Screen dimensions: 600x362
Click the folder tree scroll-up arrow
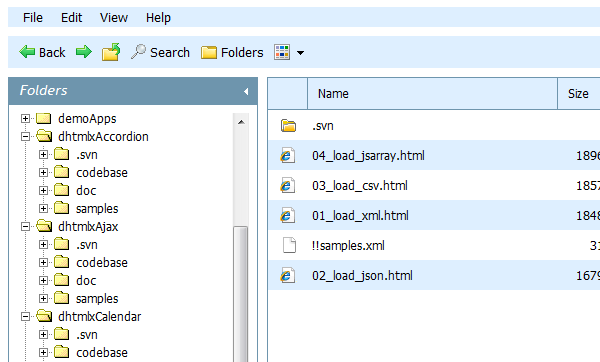pos(241,122)
